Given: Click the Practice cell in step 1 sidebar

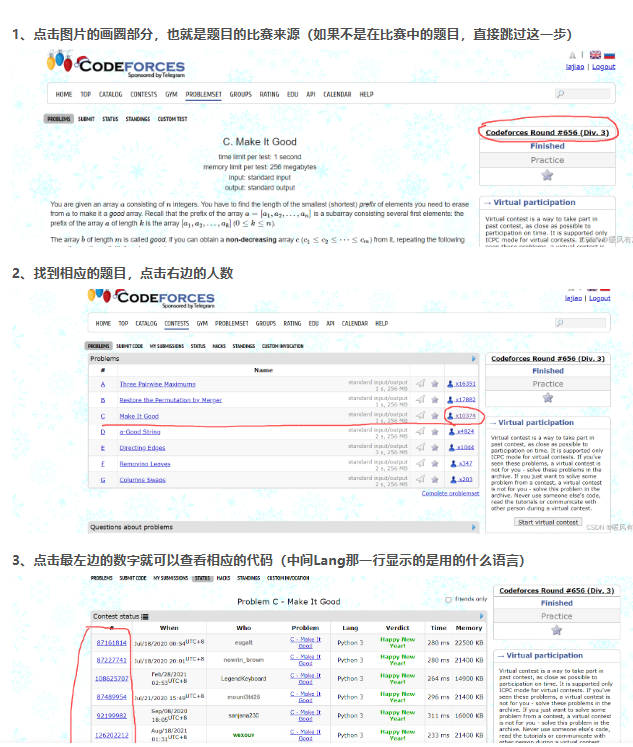Looking at the screenshot, I should [547, 160].
